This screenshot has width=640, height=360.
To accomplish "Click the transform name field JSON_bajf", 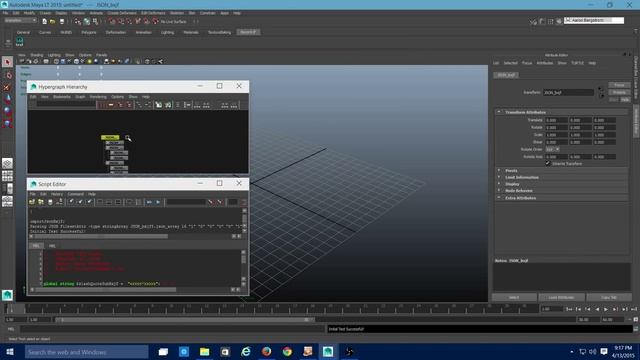I will point(568,92).
